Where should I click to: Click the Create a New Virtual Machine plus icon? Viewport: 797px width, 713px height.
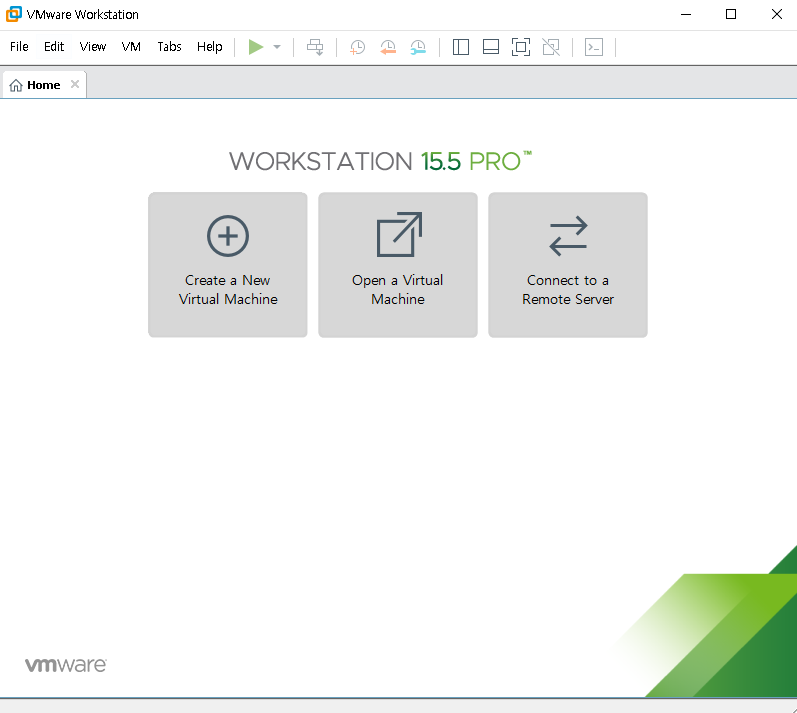[x=228, y=236]
